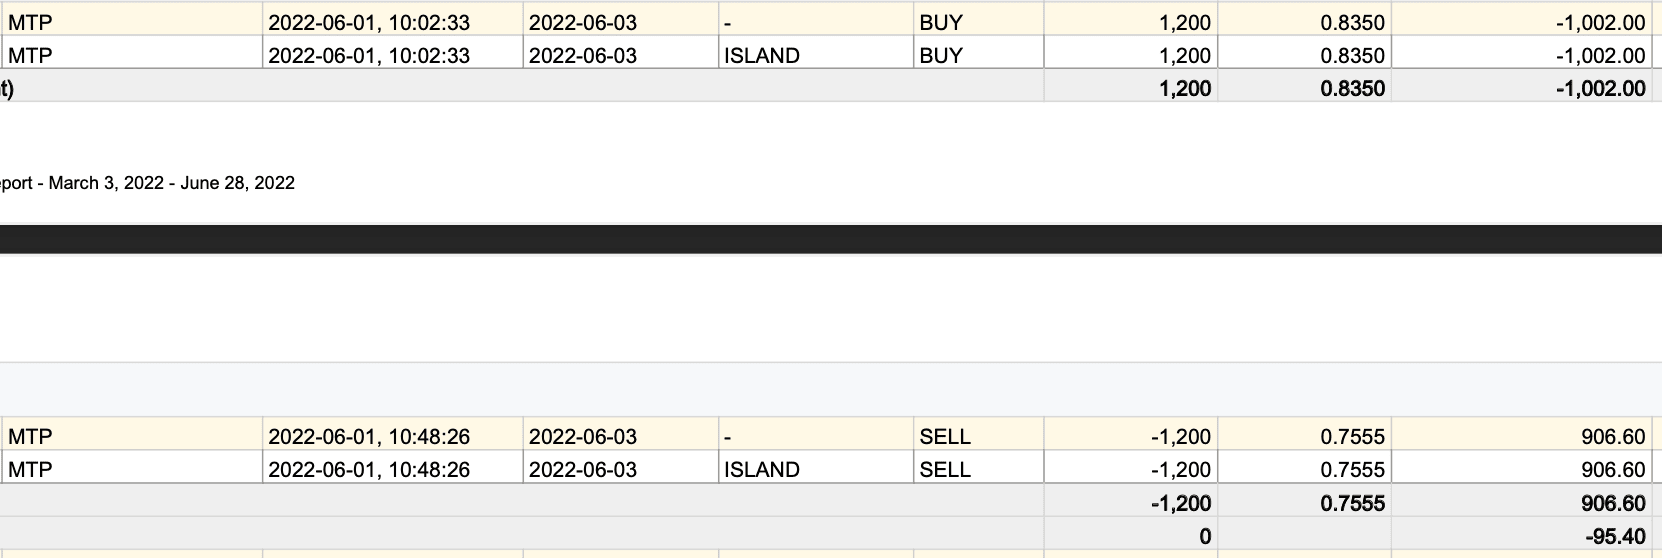Screen dimensions: 1662x558
Task: Select the BUY cell in the ISLAND row
Action: point(940,56)
